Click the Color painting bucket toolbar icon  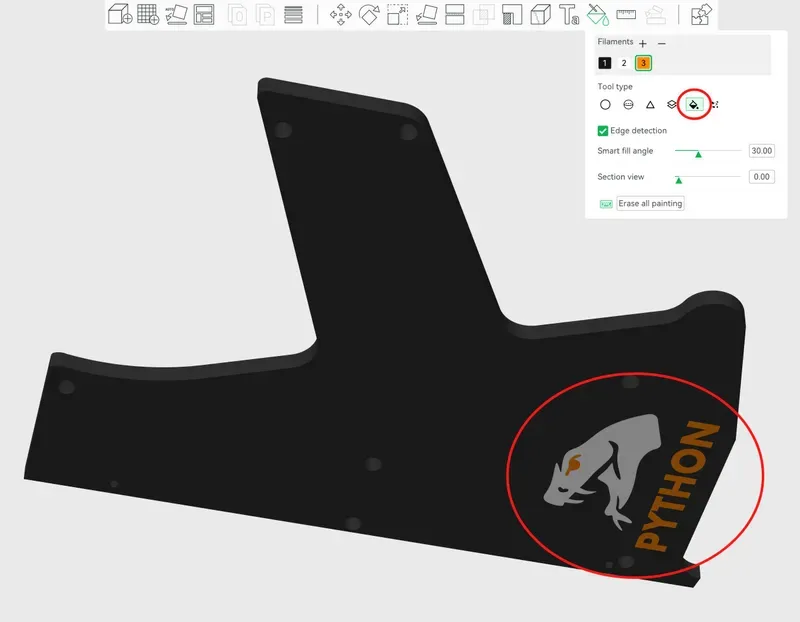598,14
